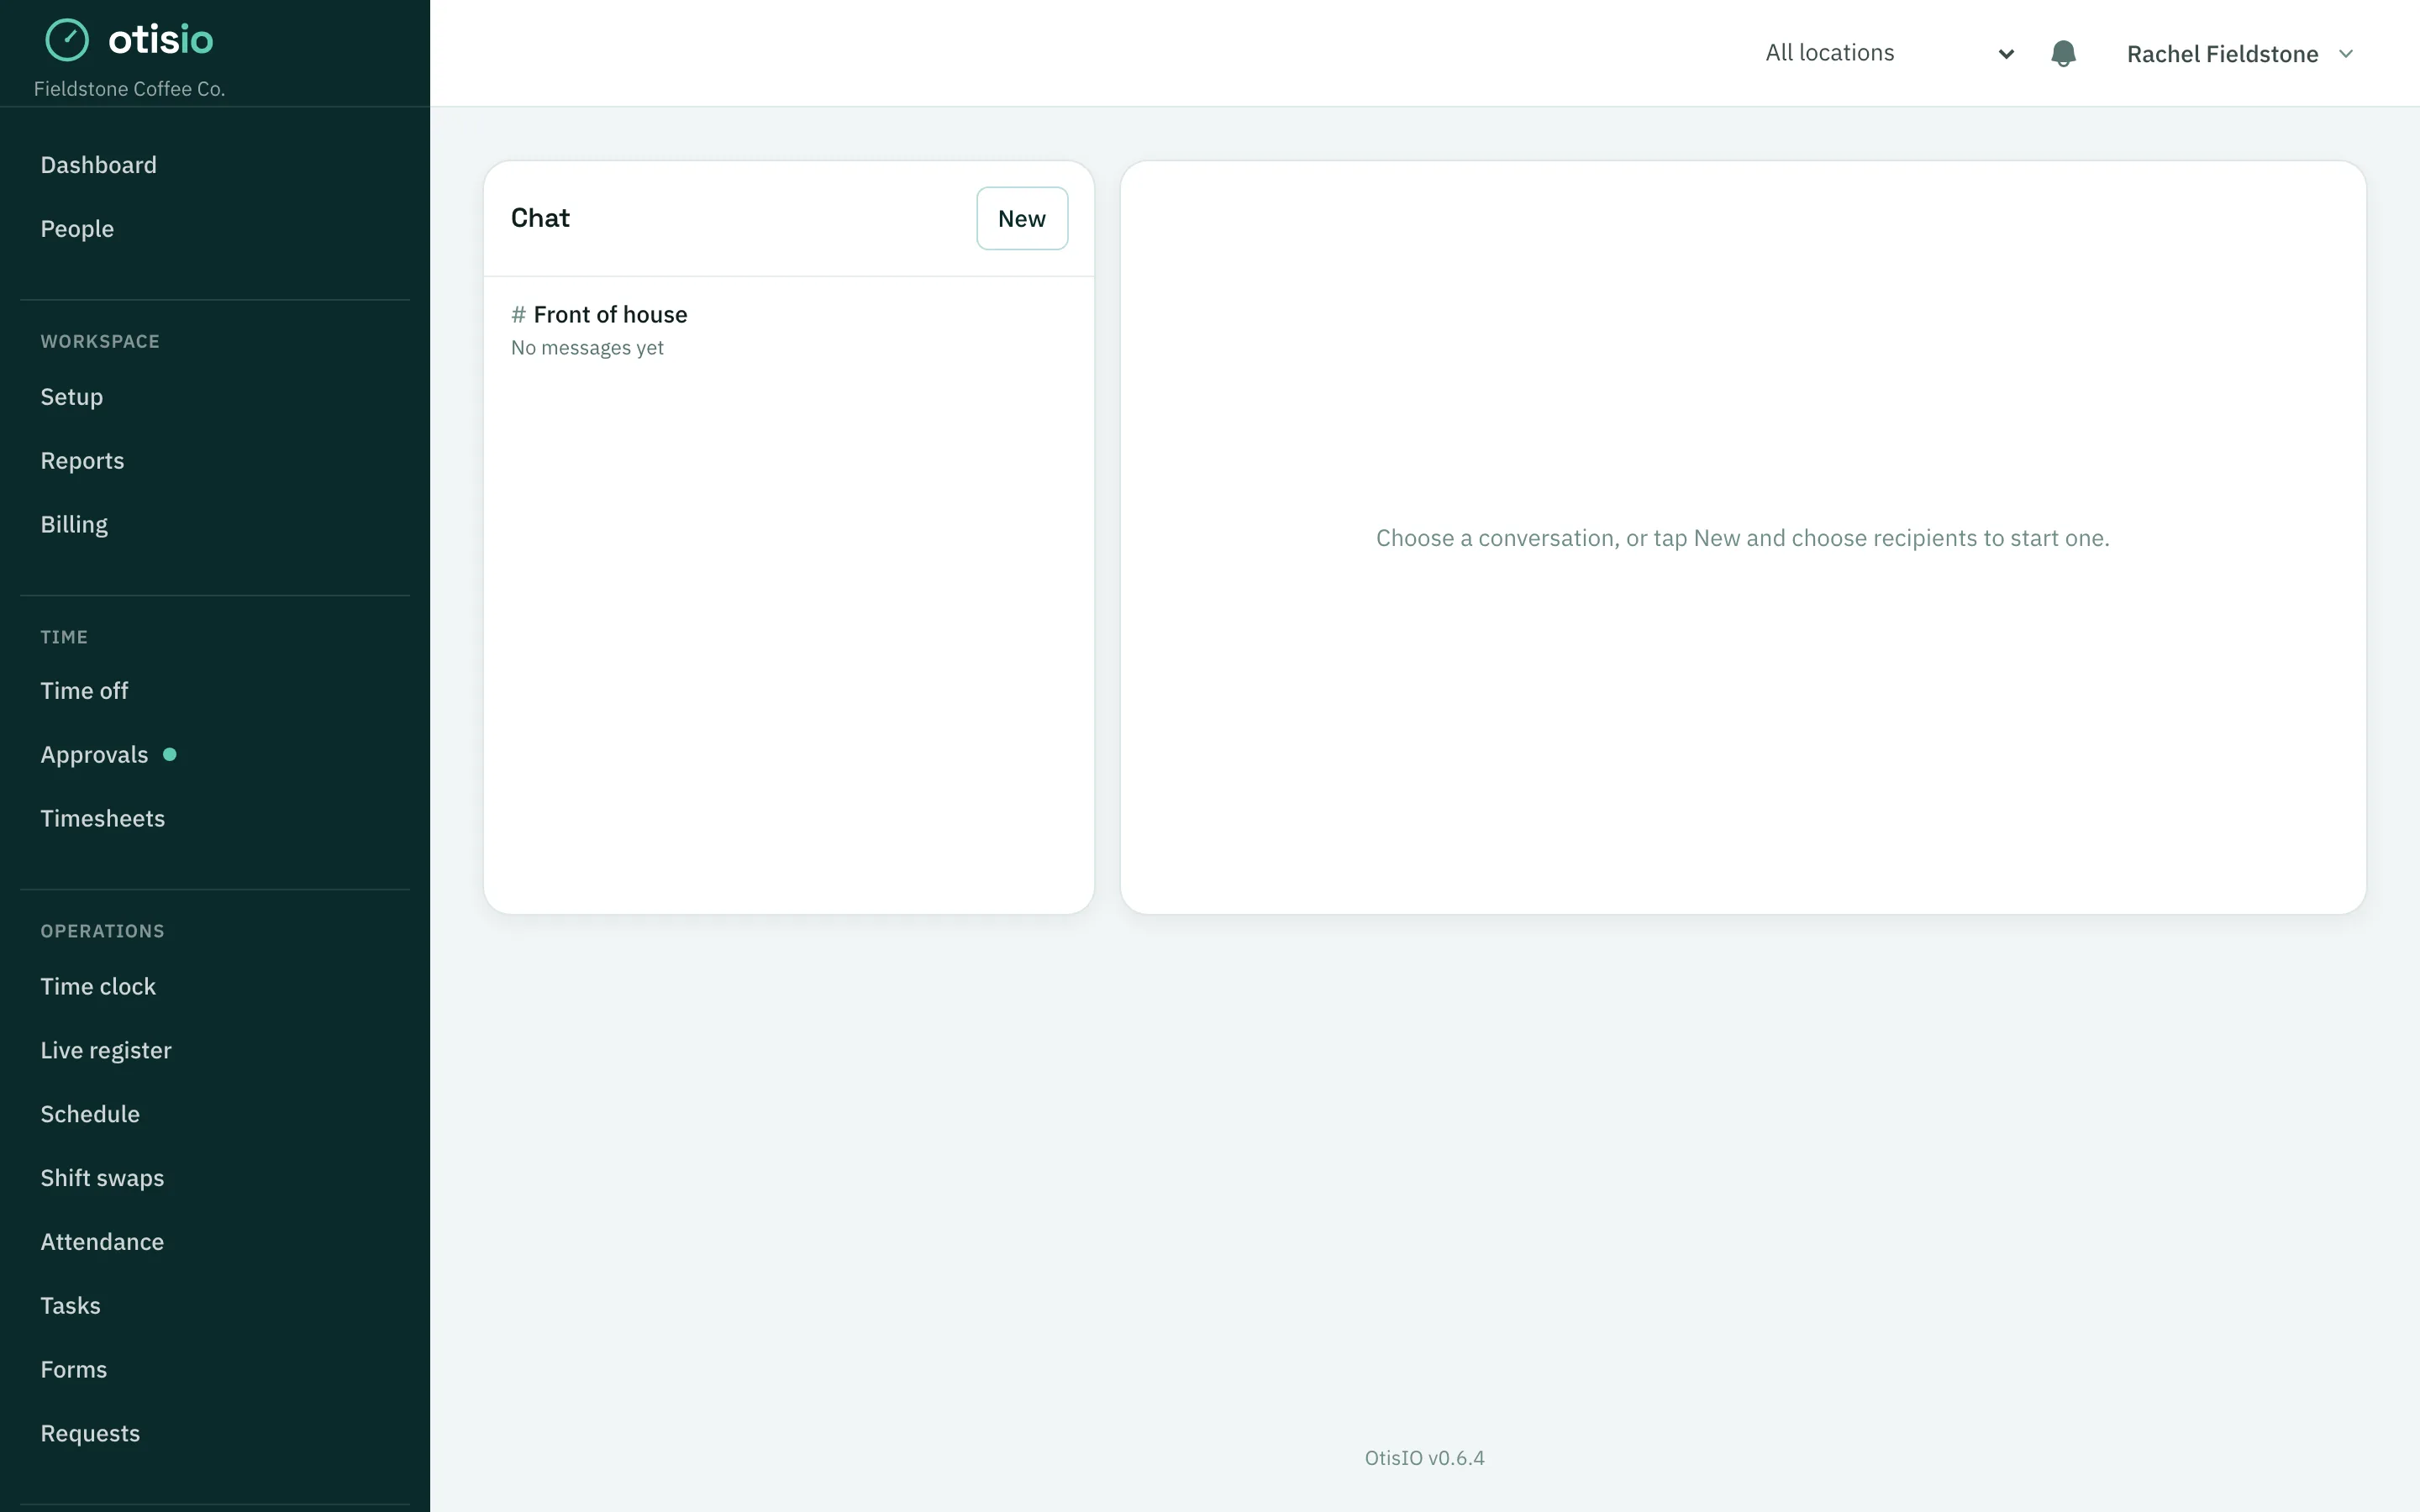Viewport: 2420px width, 1512px height.
Task: Open the Forms page
Action: pyautogui.click(x=73, y=1371)
